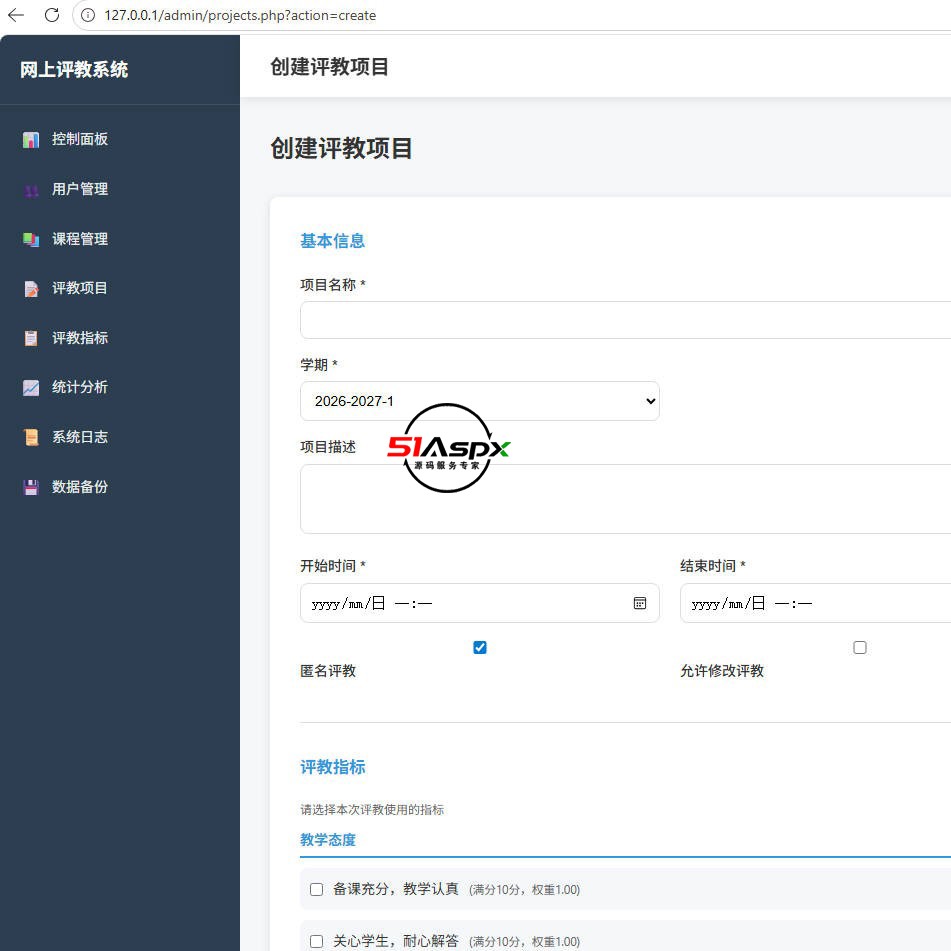Open the 学期 dropdown showing 2026-2027-1
Image resolution: width=951 pixels, height=951 pixels.
click(x=479, y=401)
